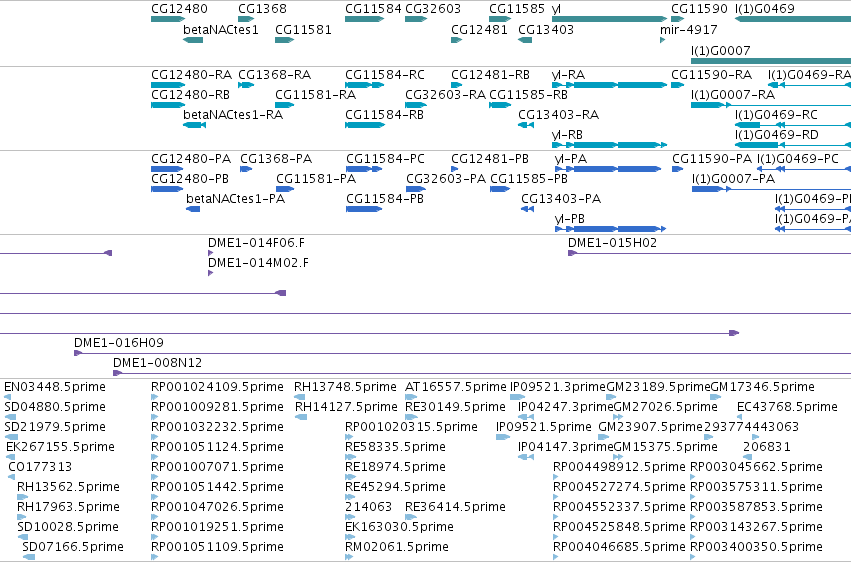The image size is (851, 562).
Task: Select protein CG12480-PA
Action: click(167, 169)
